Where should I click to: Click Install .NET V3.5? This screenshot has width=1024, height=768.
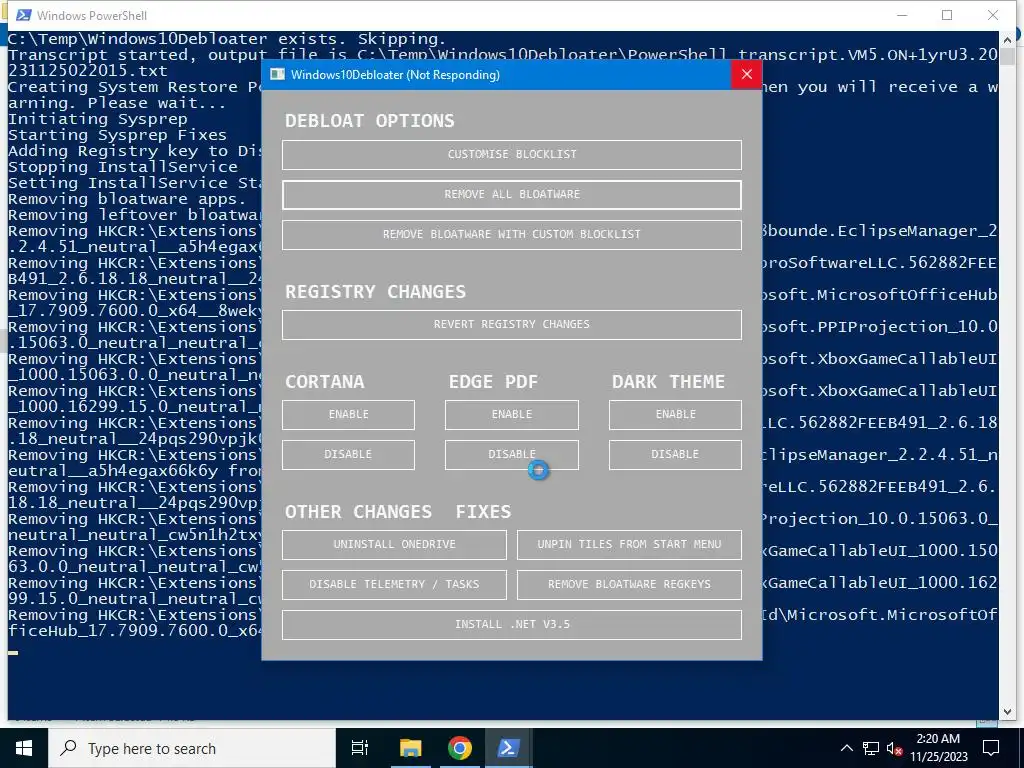[511, 624]
